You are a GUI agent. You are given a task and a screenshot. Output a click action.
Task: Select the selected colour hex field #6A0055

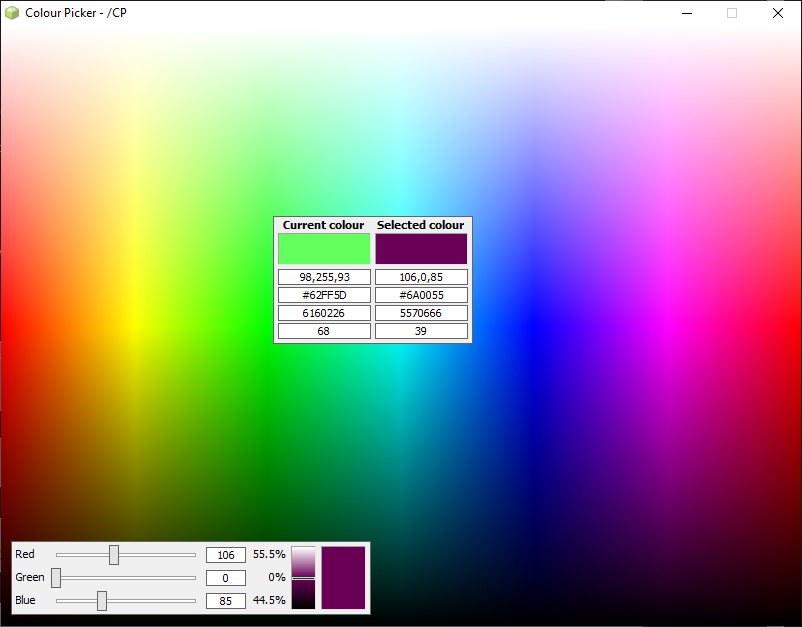[421, 295]
